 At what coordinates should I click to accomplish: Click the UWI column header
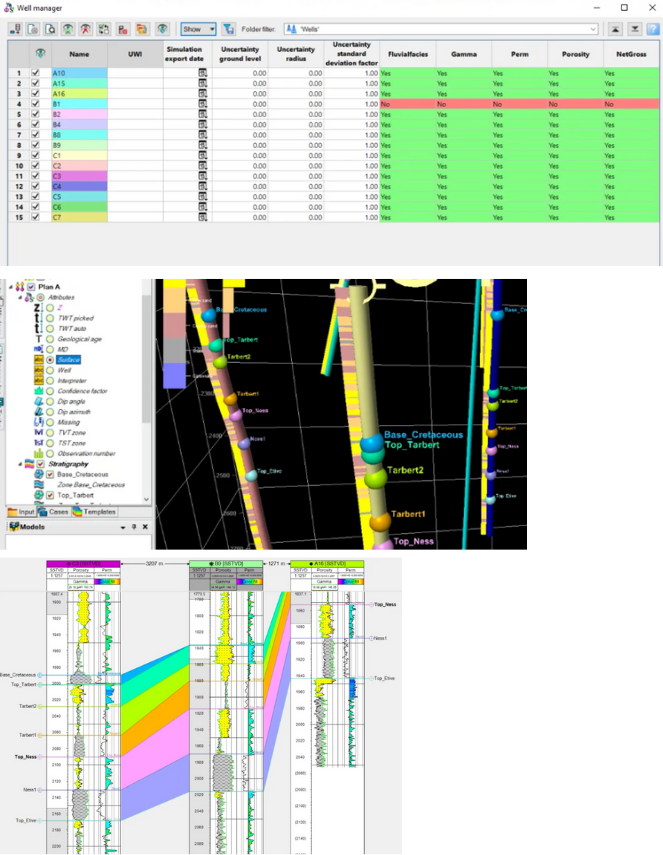[x=135, y=54]
